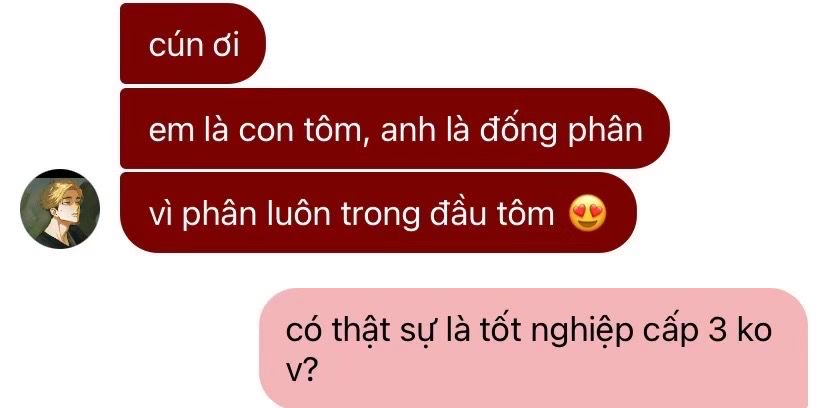Click the words "đầu tôm" before the emoji
The width and height of the screenshot is (828, 408).
coord(492,214)
